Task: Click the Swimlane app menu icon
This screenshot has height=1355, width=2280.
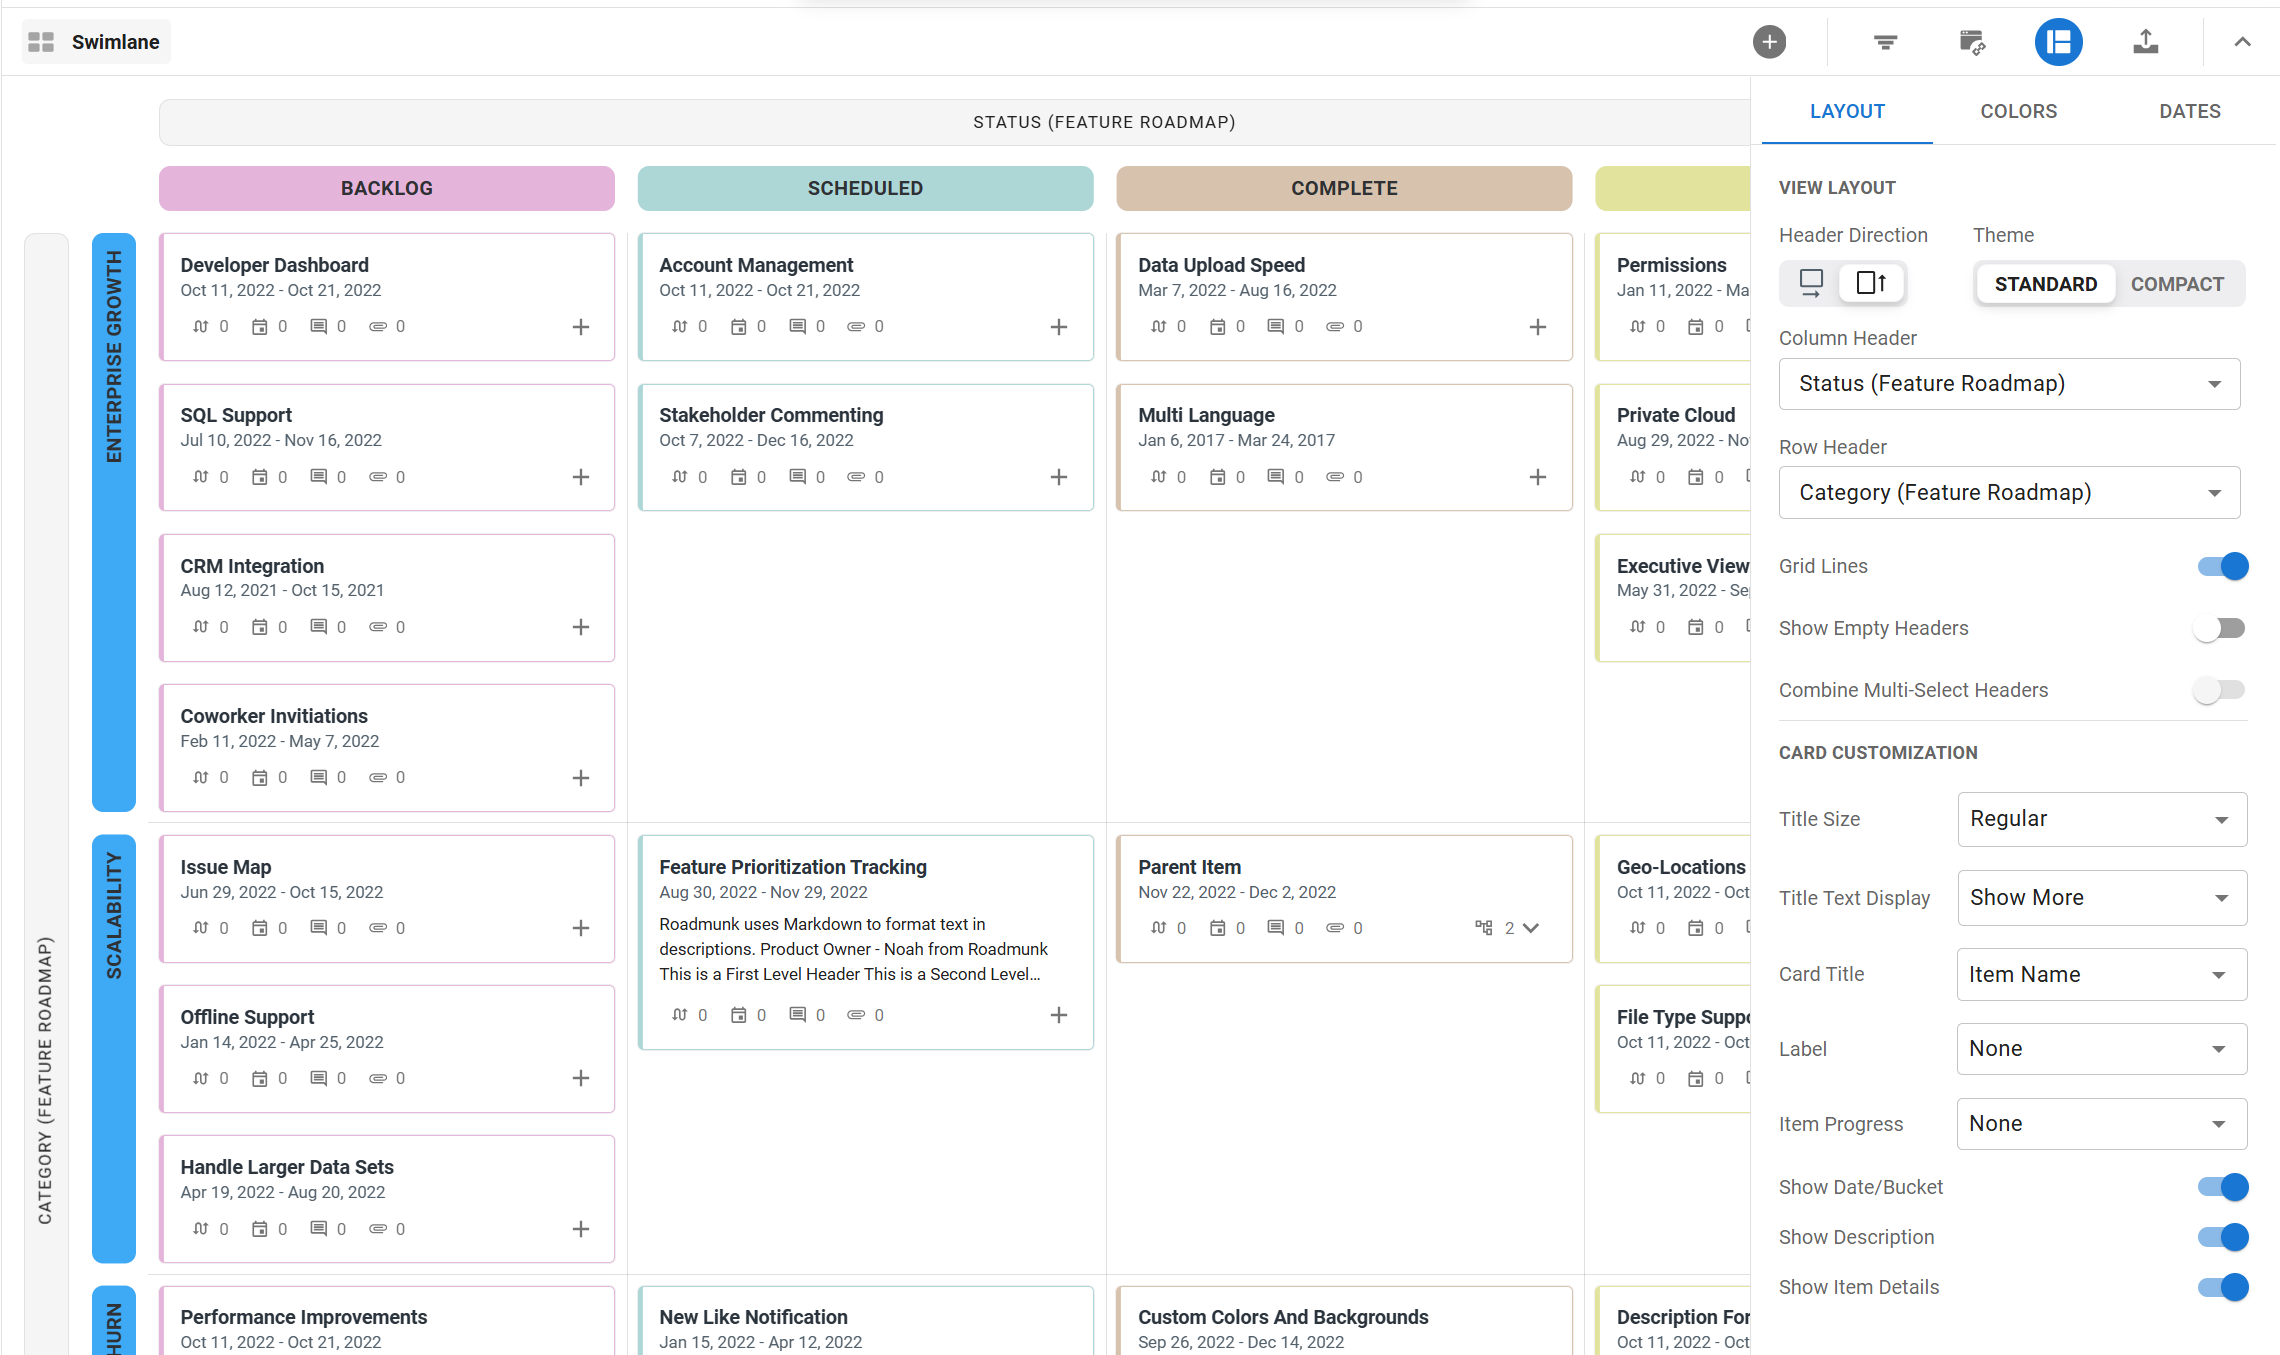Action: 40,40
